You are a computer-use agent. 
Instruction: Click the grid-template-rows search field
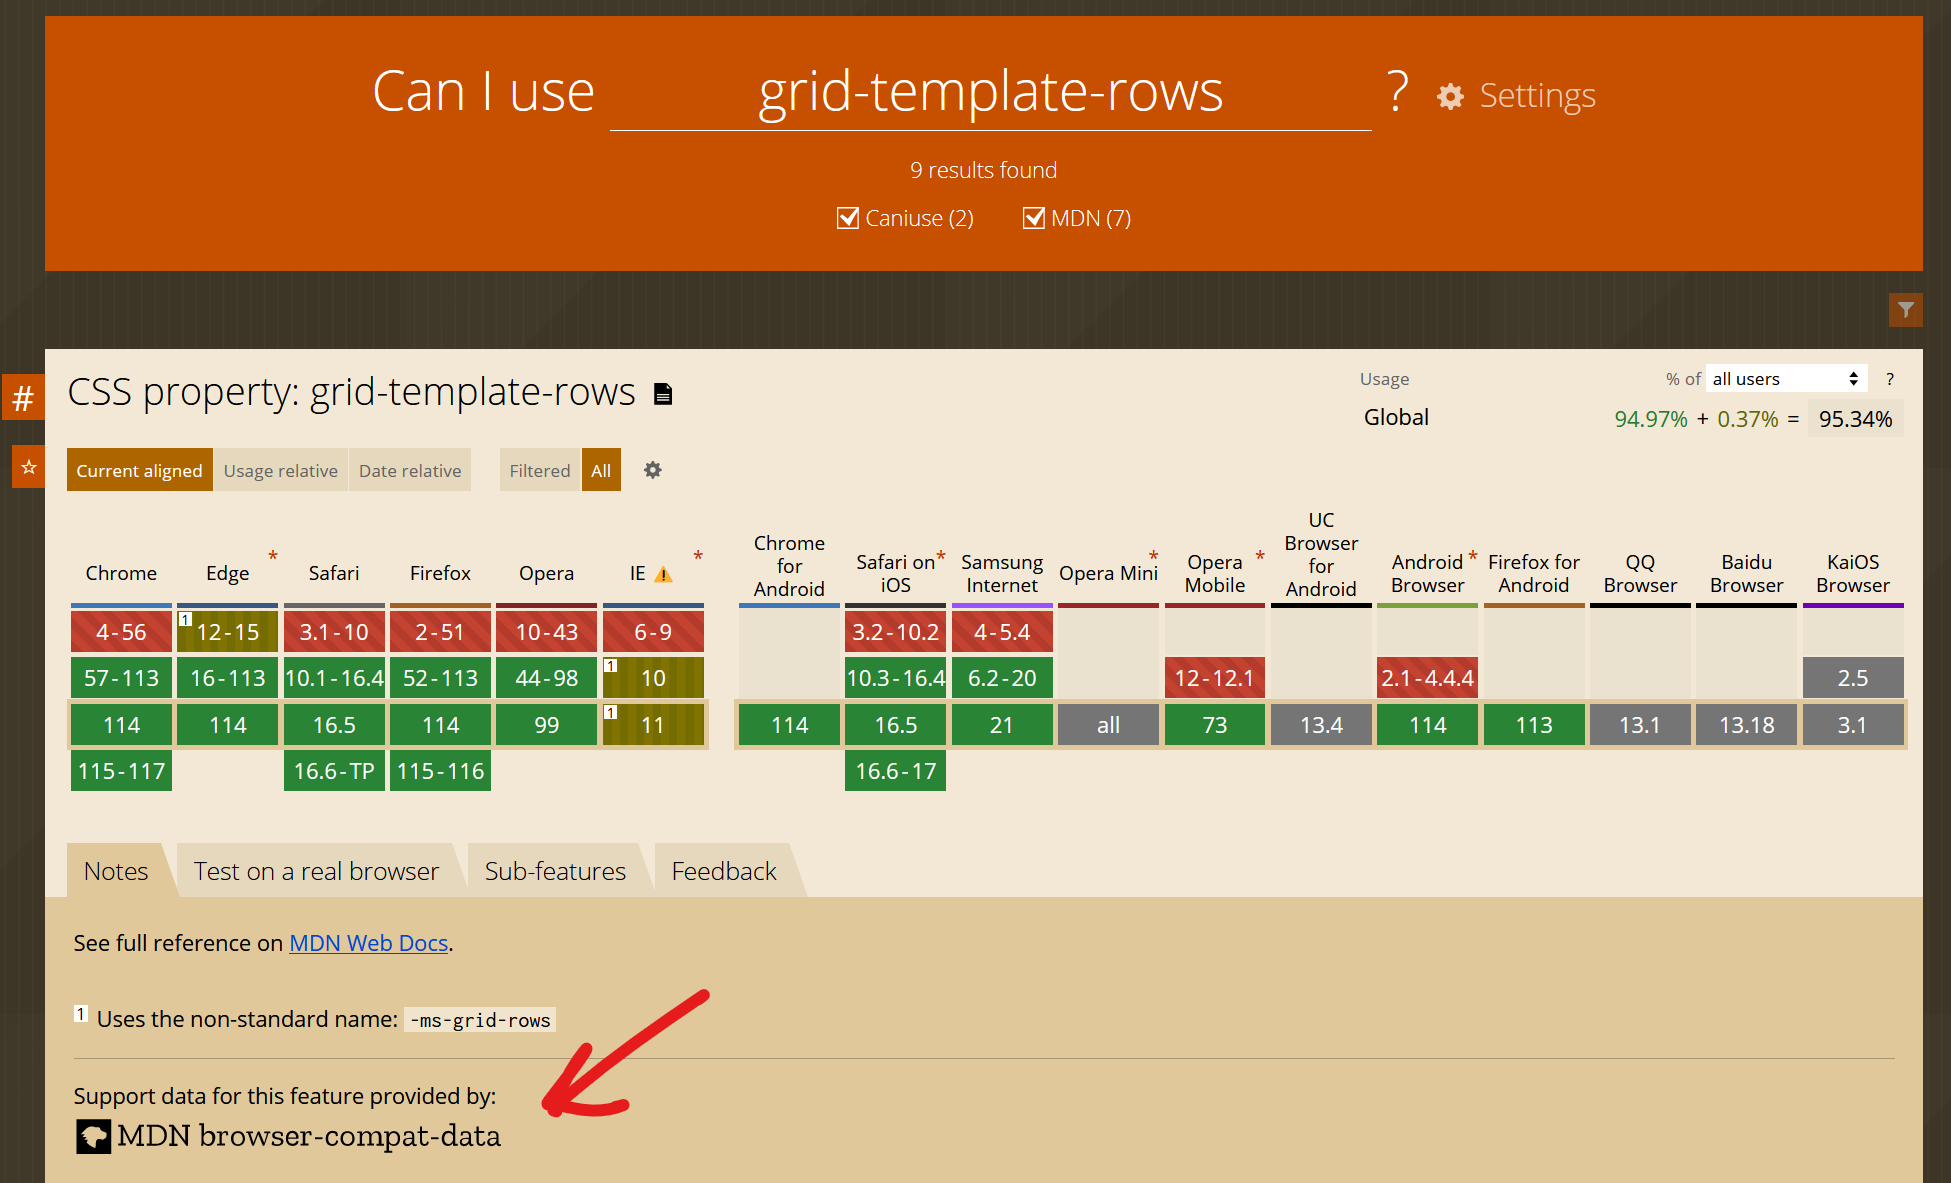pos(990,92)
